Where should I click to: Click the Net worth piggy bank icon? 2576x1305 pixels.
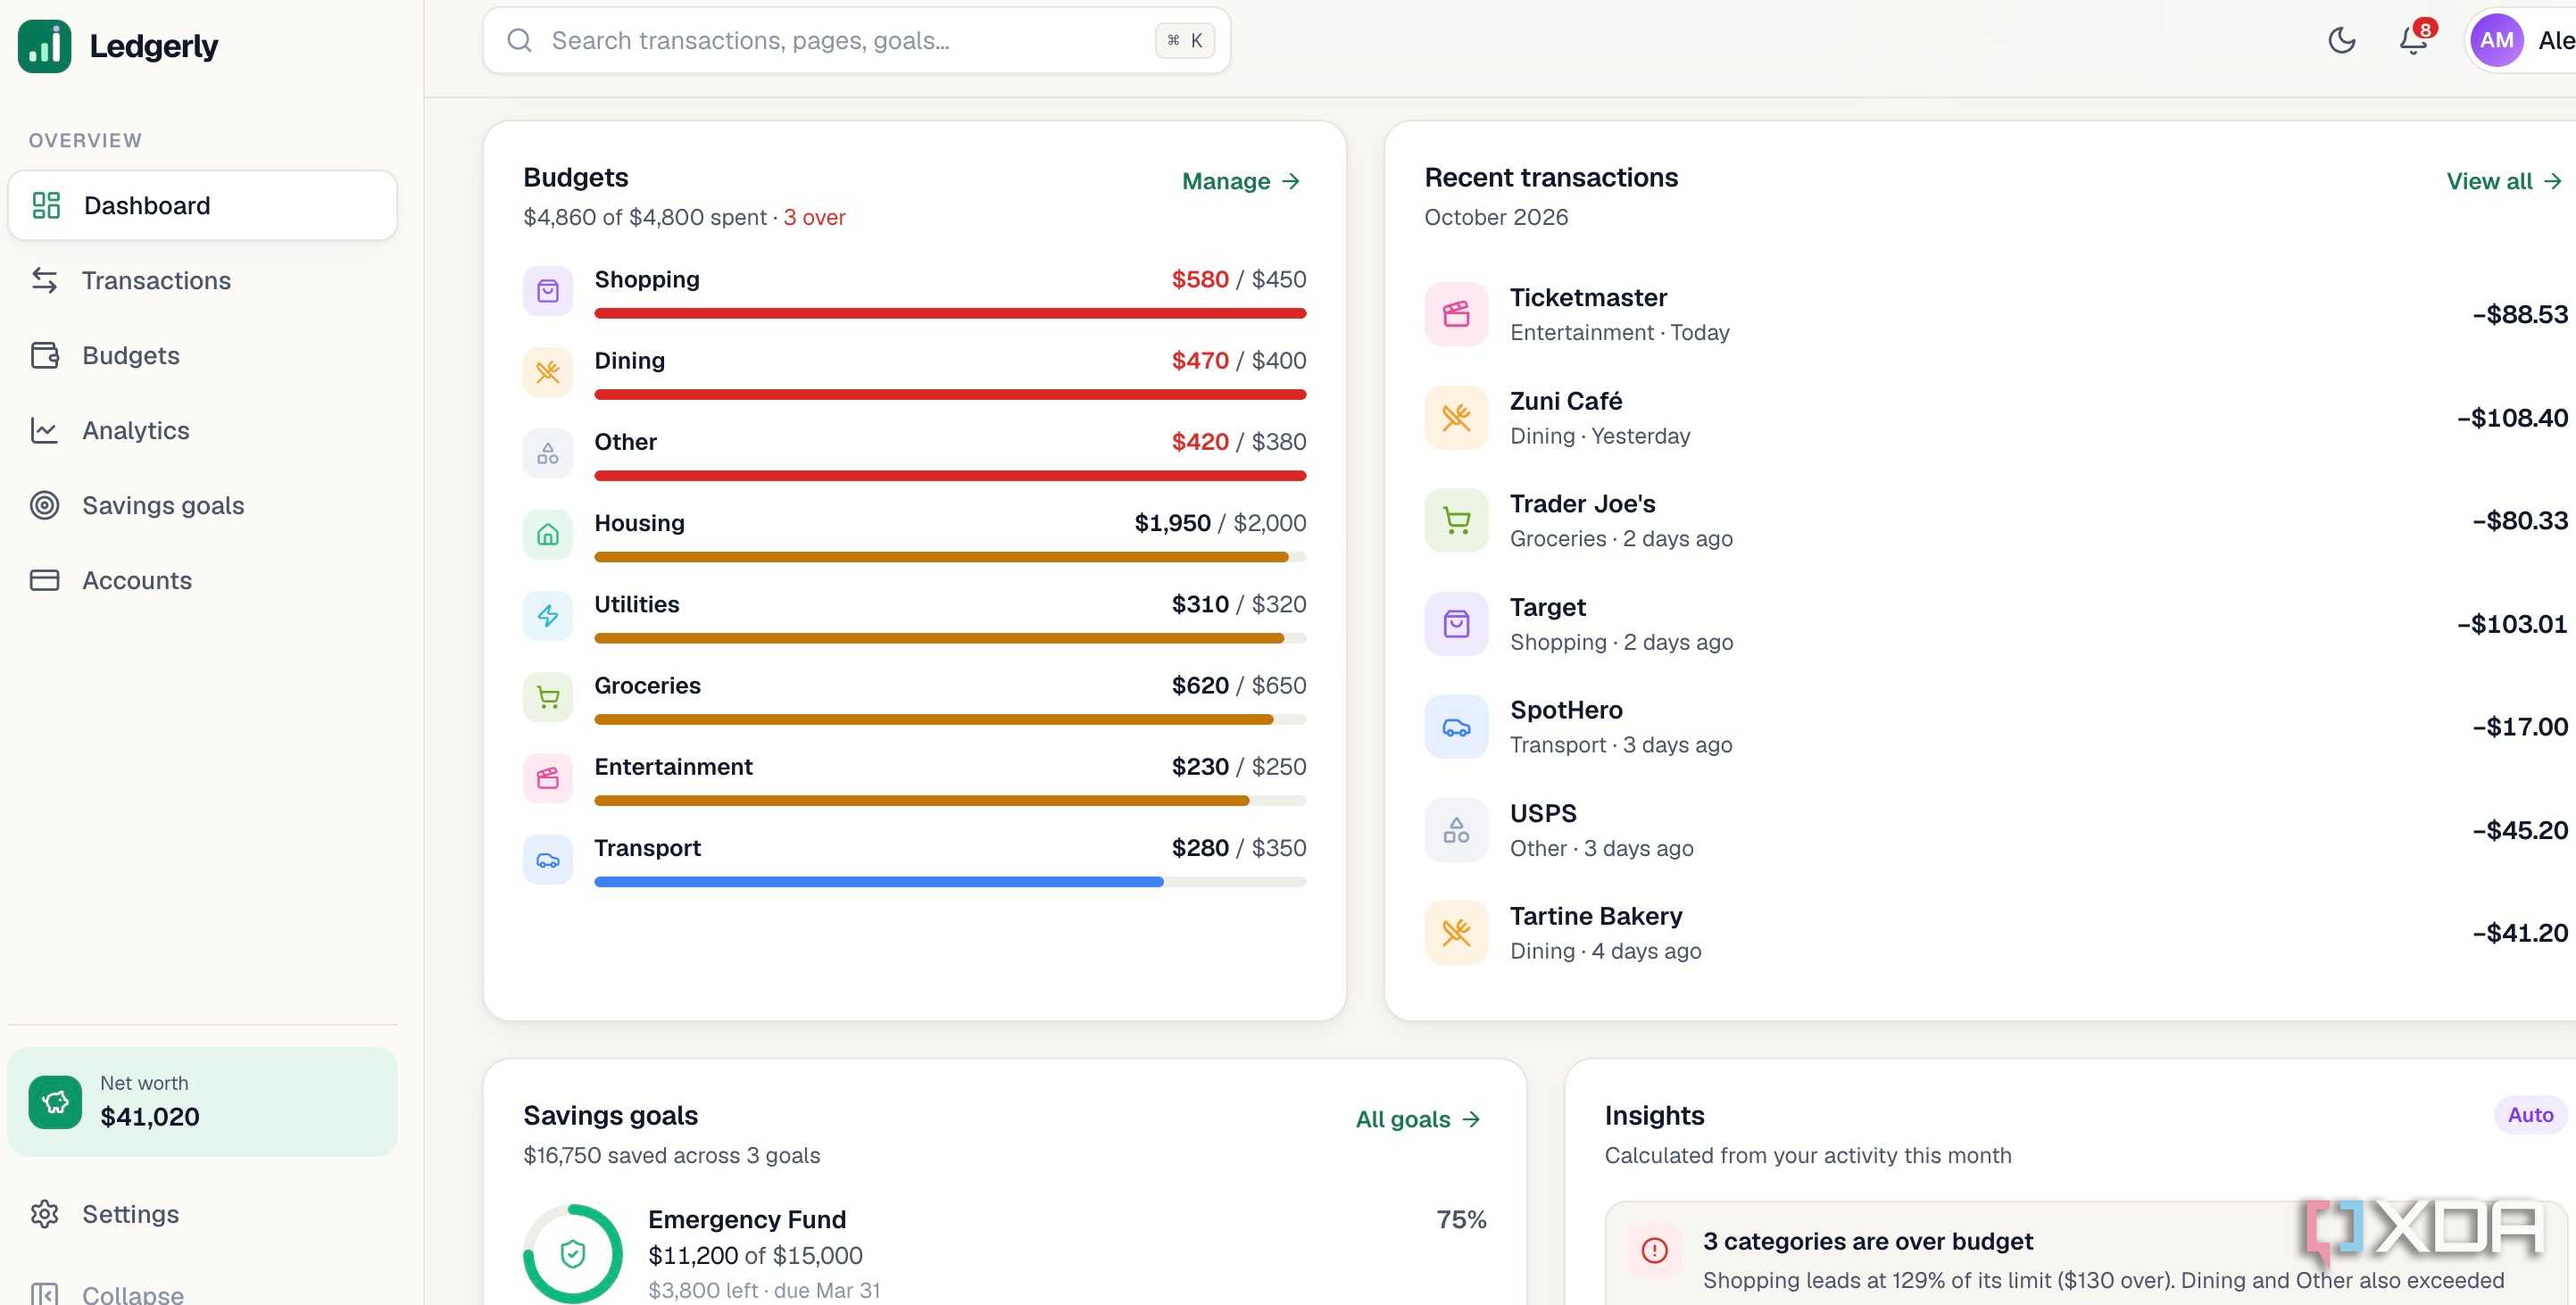[55, 1102]
